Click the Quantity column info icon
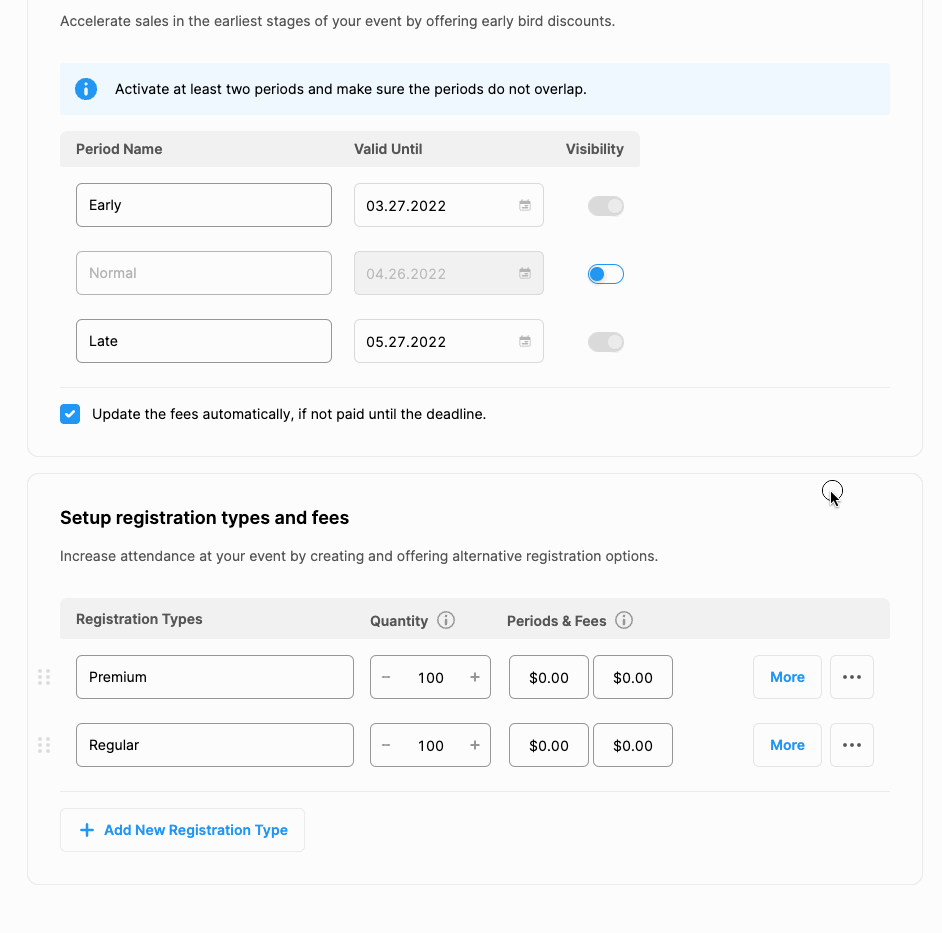The width and height of the screenshot is (942, 933). 446,620
